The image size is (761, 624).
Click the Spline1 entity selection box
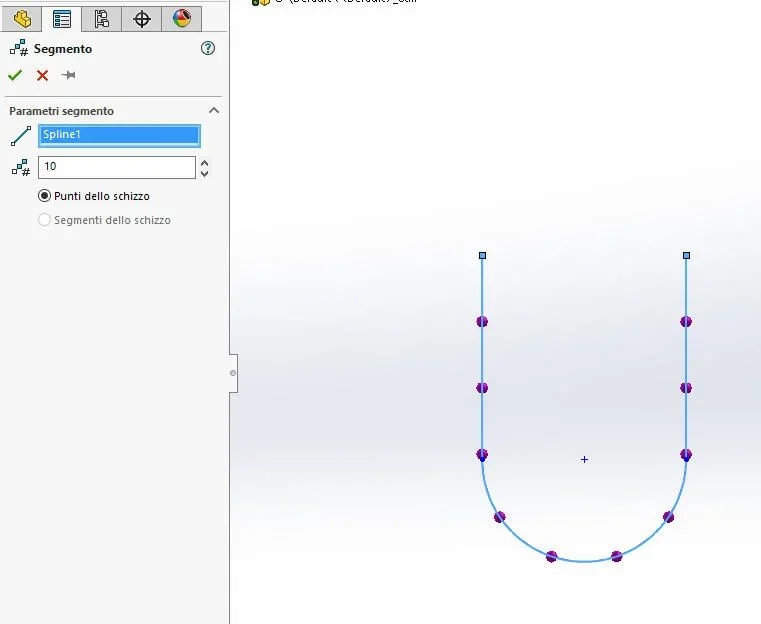(119, 136)
